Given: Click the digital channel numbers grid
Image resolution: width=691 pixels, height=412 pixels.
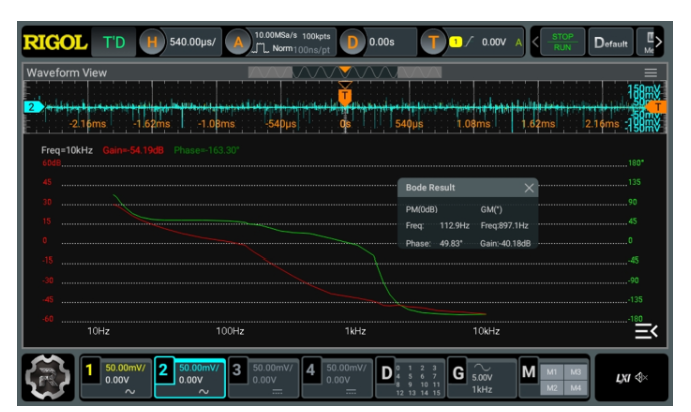Looking at the screenshot, I should click(418, 380).
